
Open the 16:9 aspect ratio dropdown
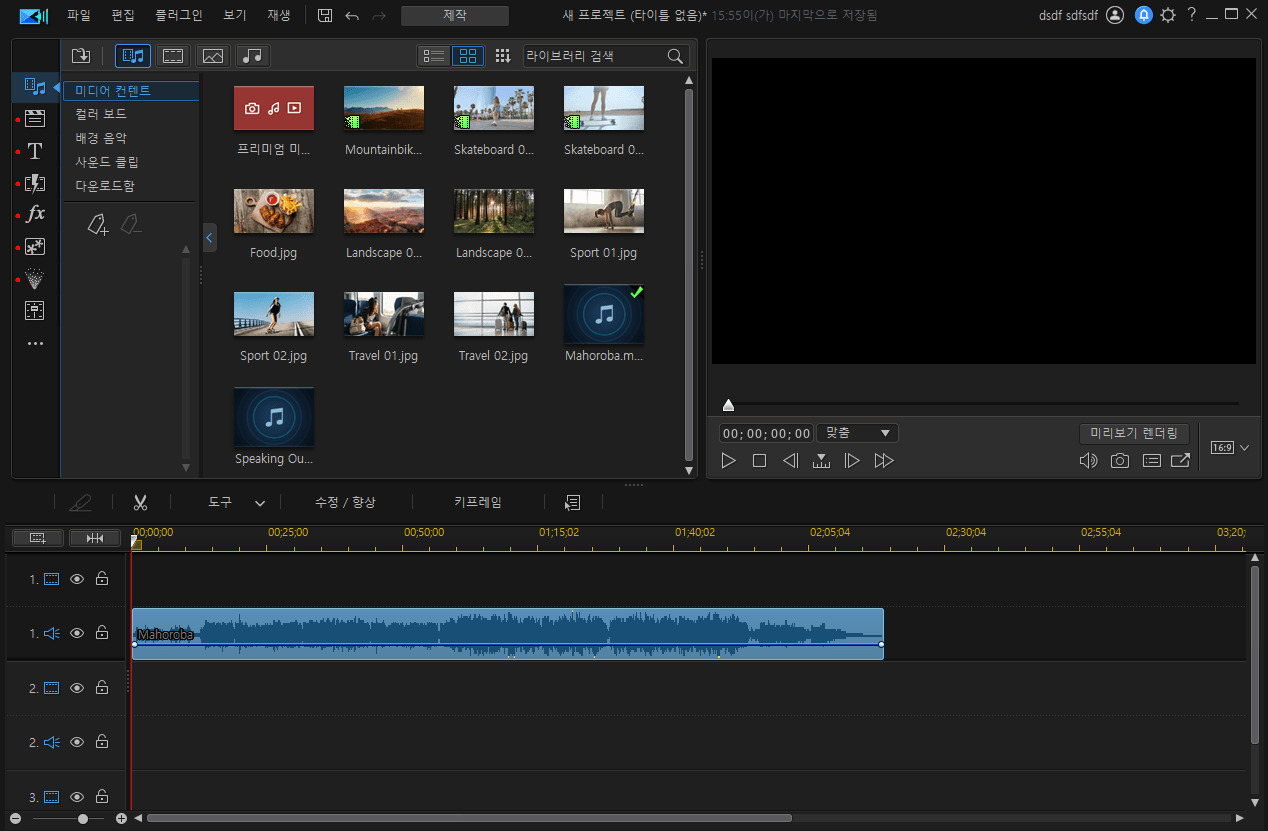[x=1230, y=448]
